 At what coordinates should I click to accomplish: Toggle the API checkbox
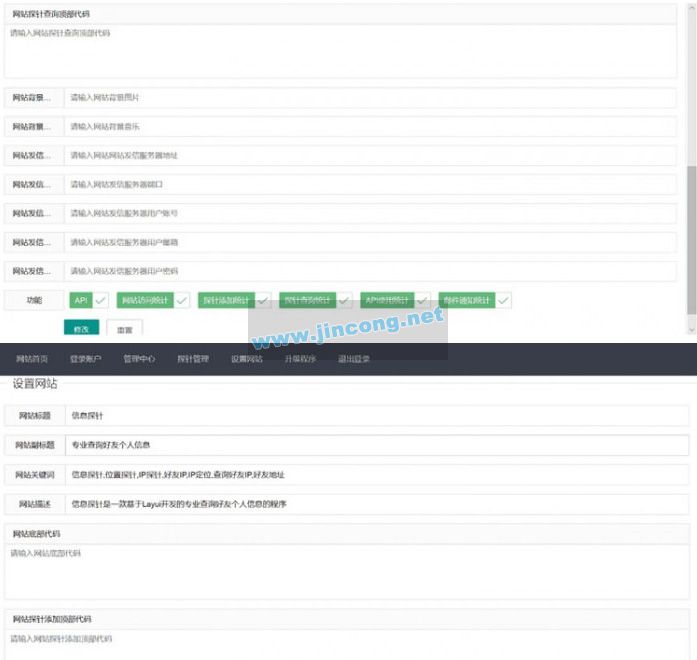coord(89,300)
